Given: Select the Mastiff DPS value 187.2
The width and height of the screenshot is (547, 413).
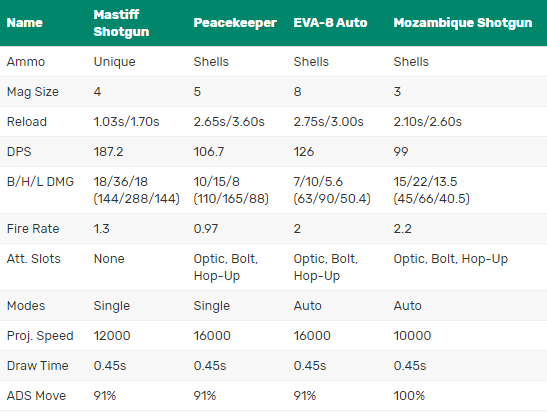Looking at the screenshot, I should coord(108,152).
